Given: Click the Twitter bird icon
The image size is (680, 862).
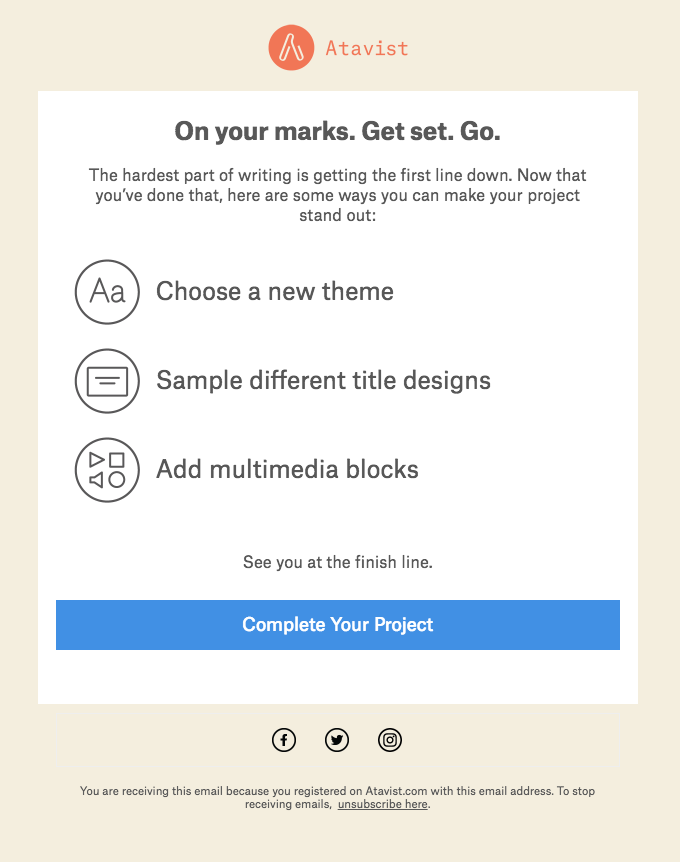Looking at the screenshot, I should coord(337,740).
